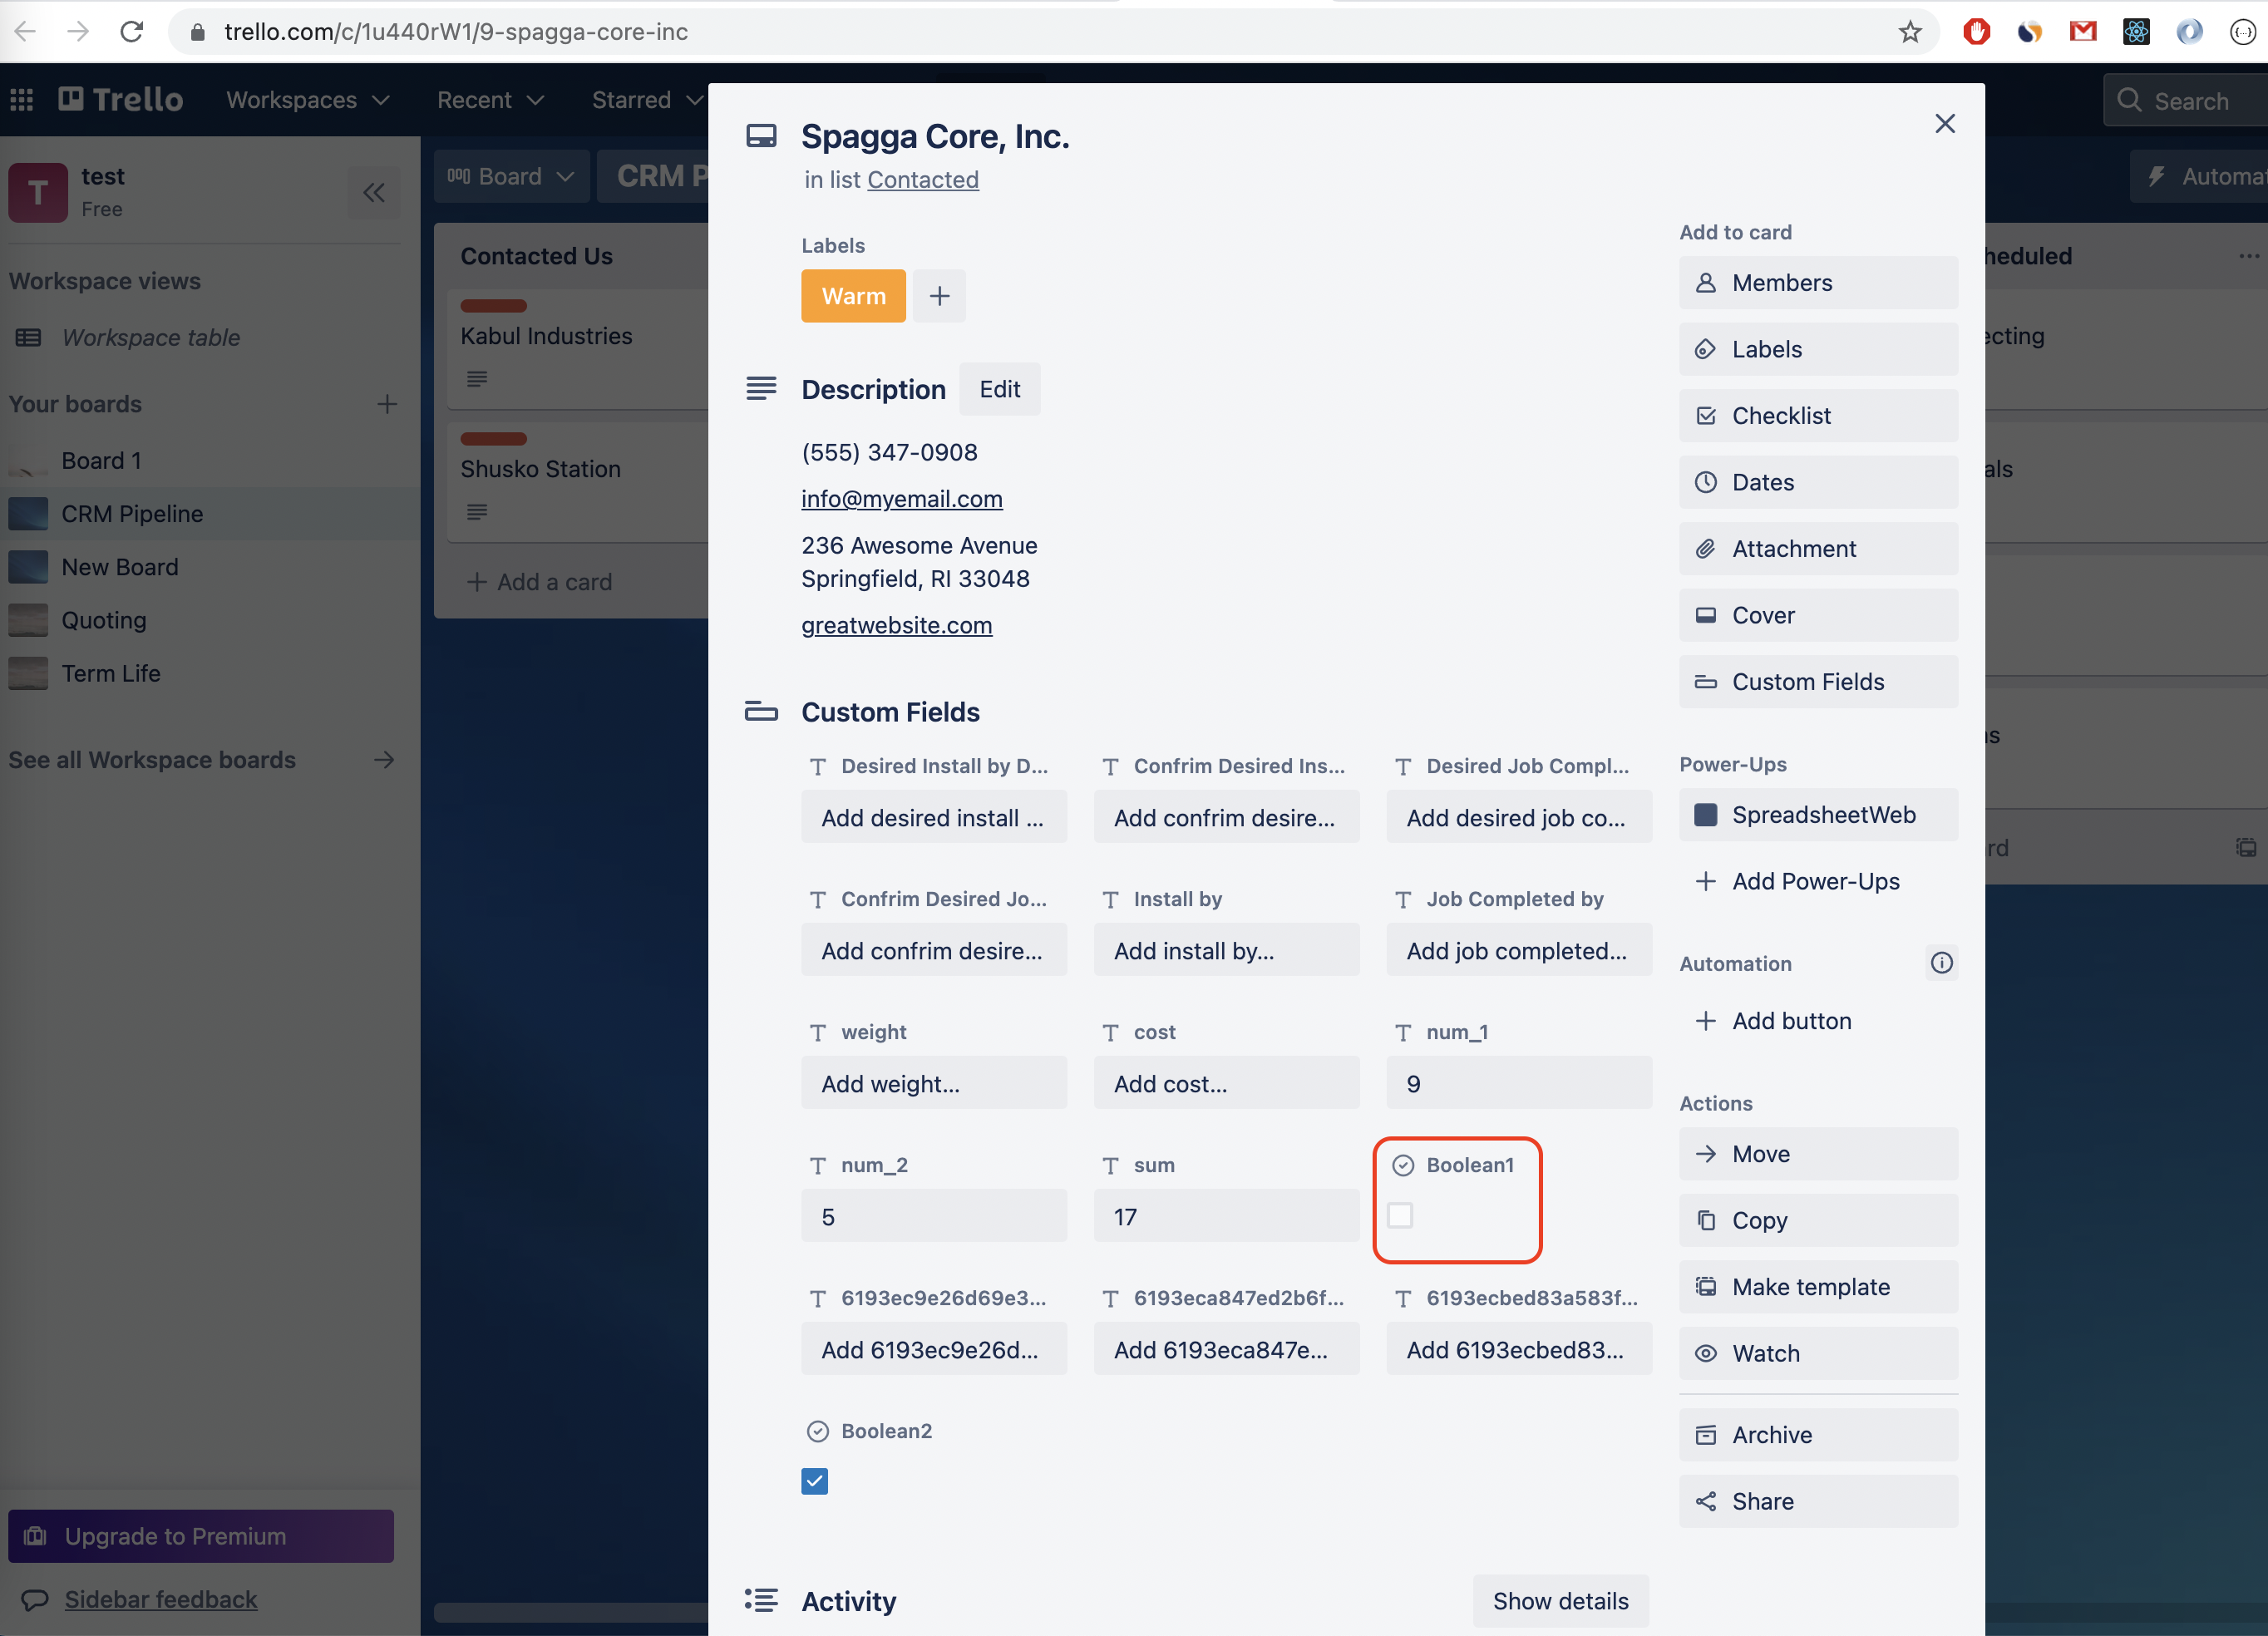Uncheck the Boolean2 checkbox

815,1481
